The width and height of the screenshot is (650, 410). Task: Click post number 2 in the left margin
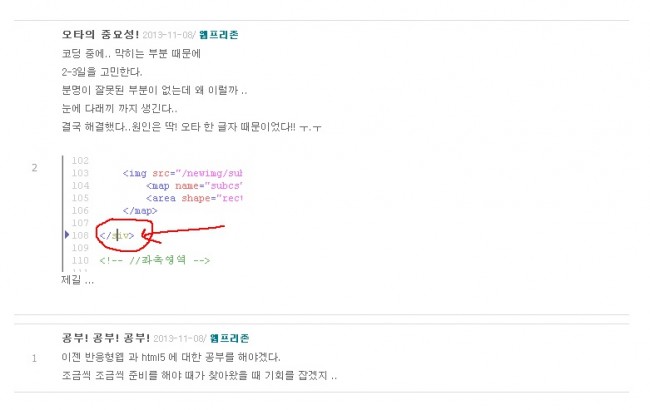coord(34,168)
